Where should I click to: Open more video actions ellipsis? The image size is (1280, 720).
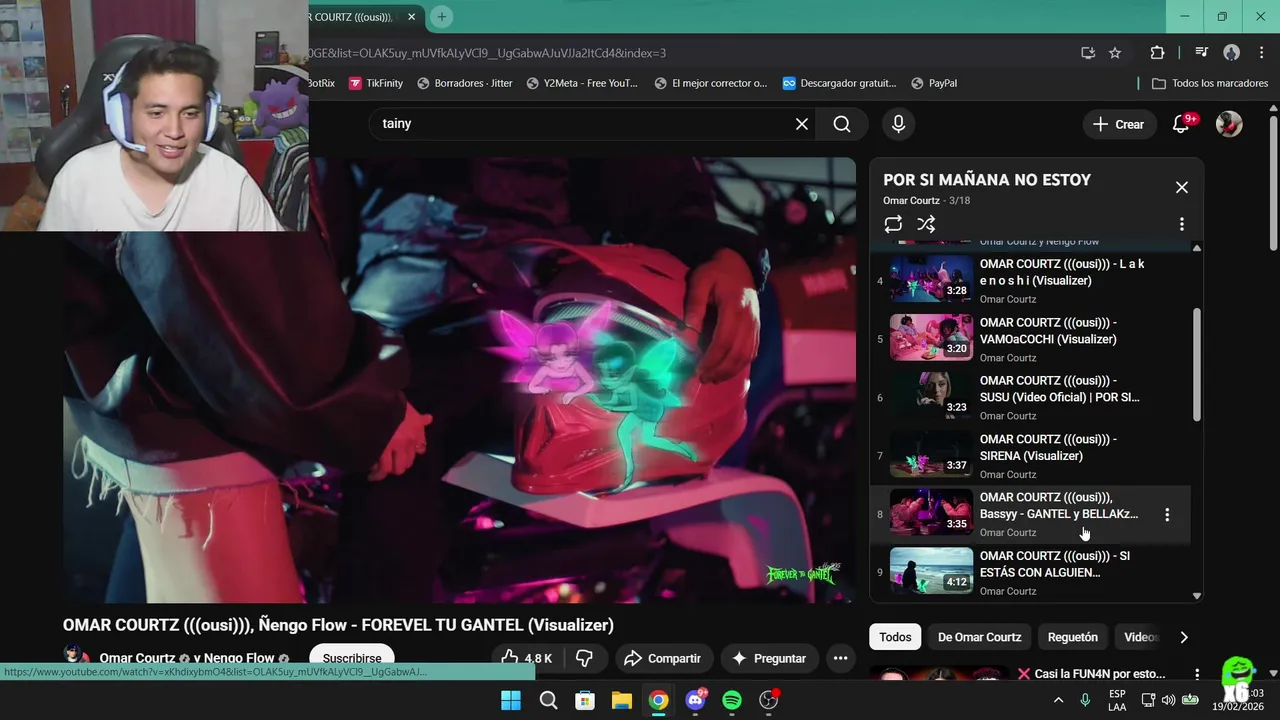pyautogui.click(x=841, y=658)
